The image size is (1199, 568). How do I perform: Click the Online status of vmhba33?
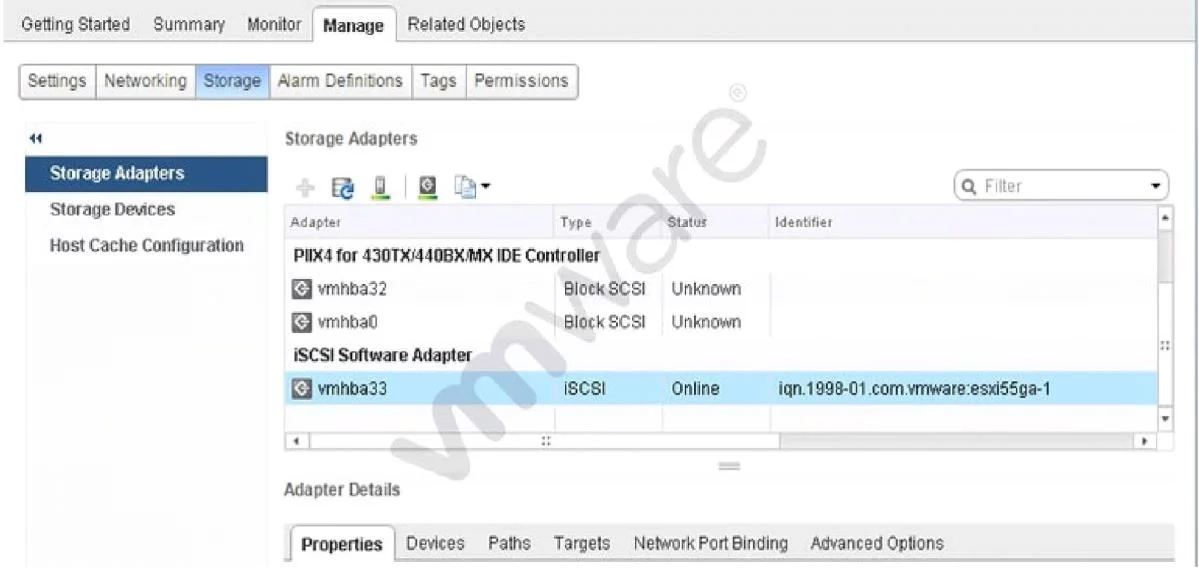[695, 389]
